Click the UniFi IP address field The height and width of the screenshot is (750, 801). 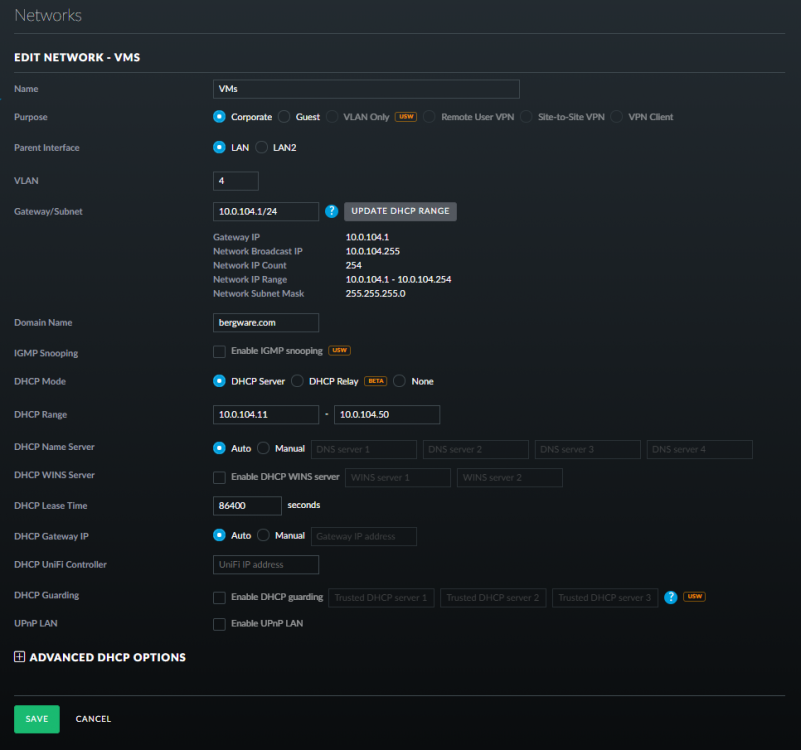click(266, 565)
